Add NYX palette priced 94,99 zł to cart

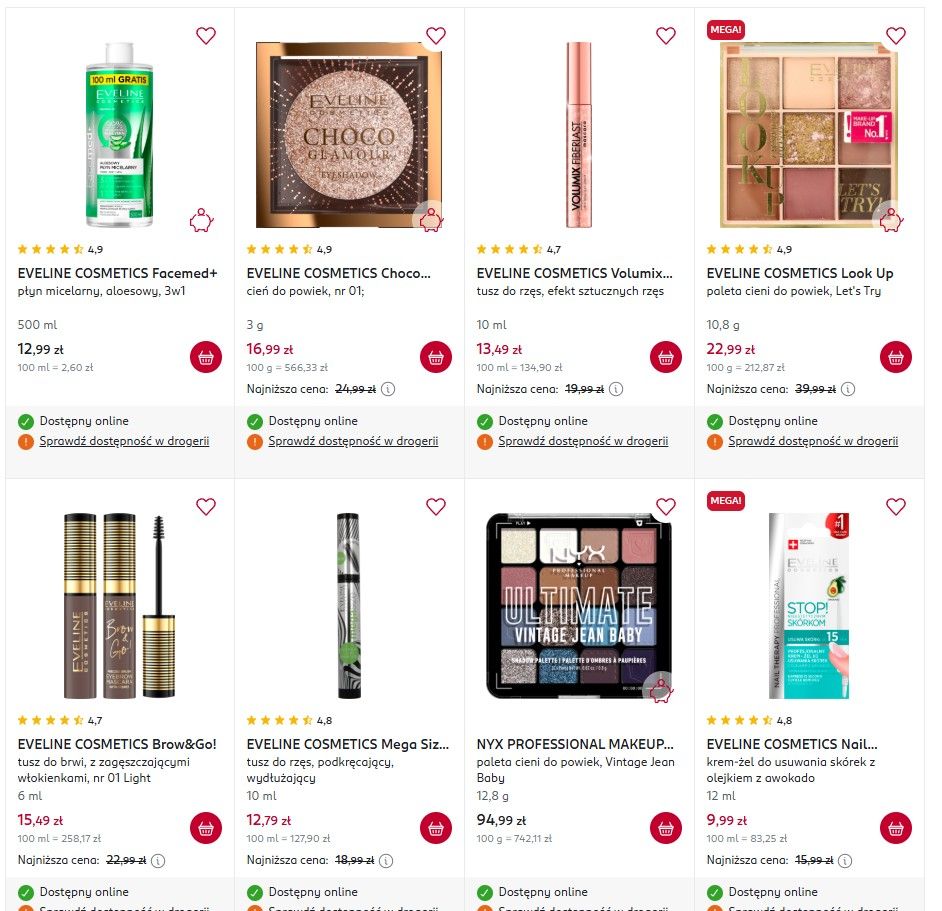666,828
